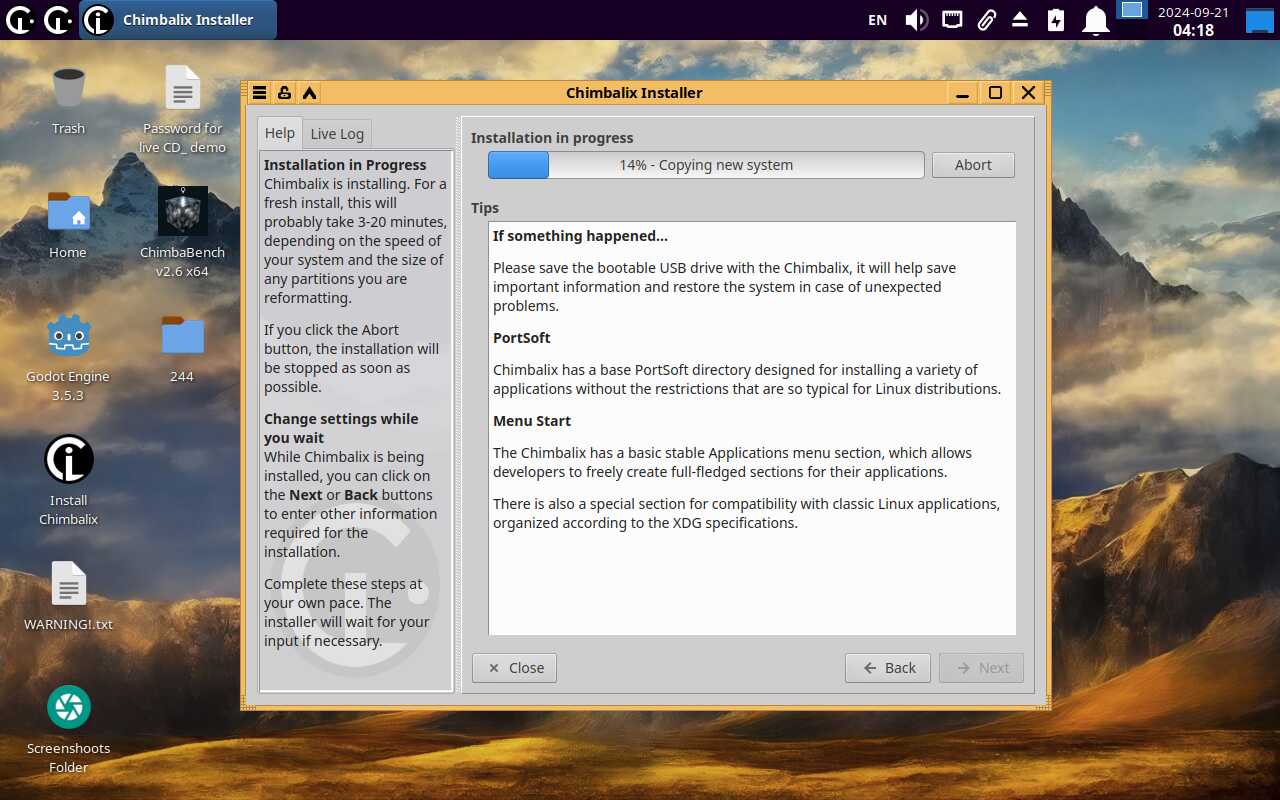
Task: Click the greyed Next button
Action: point(981,668)
